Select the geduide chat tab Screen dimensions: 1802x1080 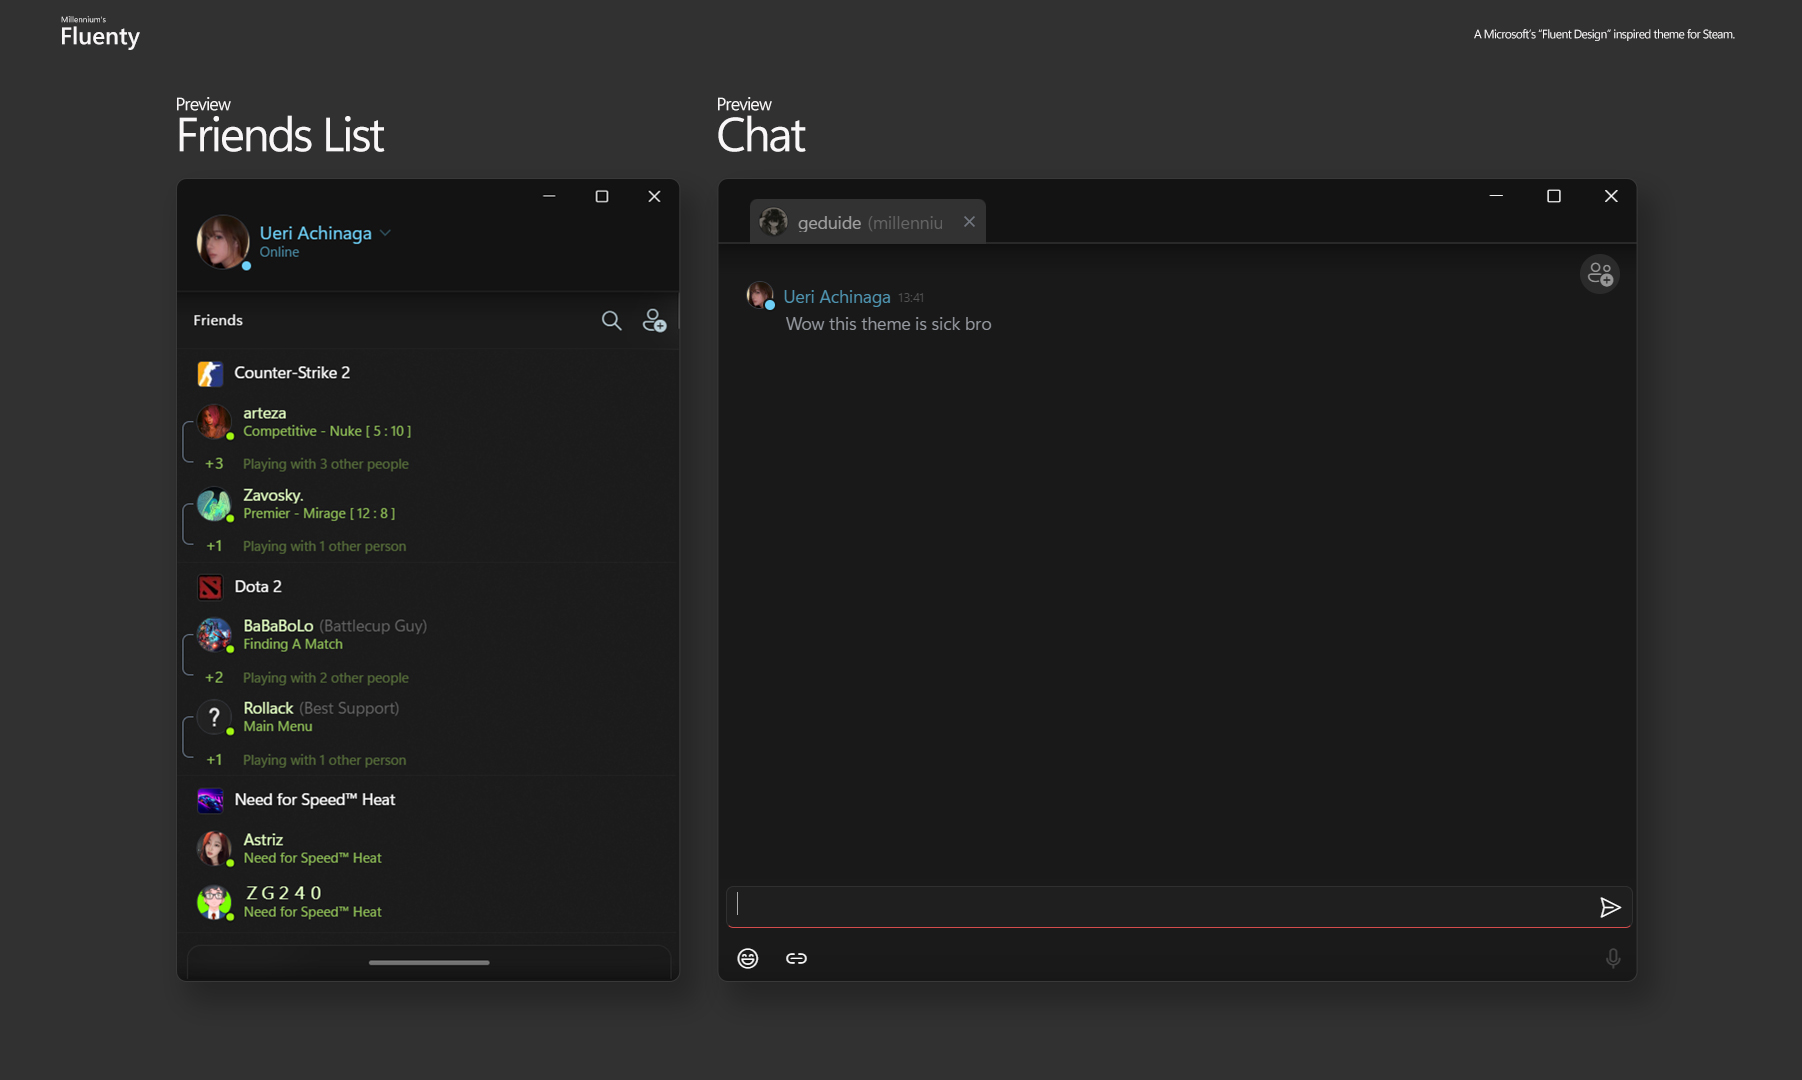coord(868,222)
